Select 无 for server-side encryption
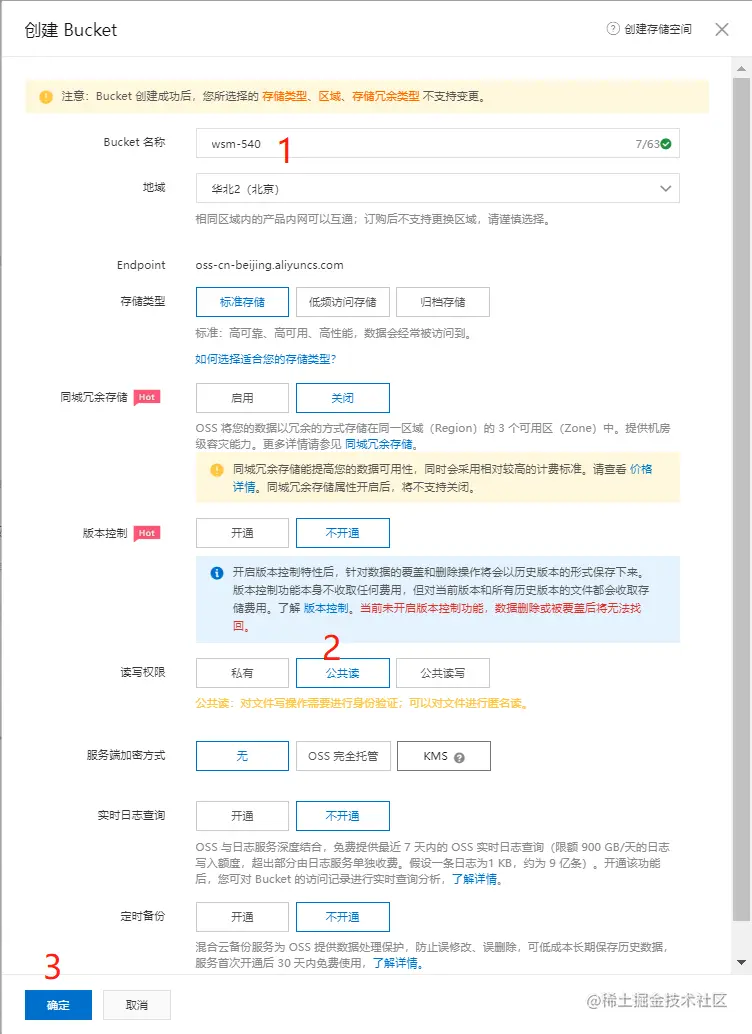The height and width of the screenshot is (1034, 752). pyautogui.click(x=242, y=756)
